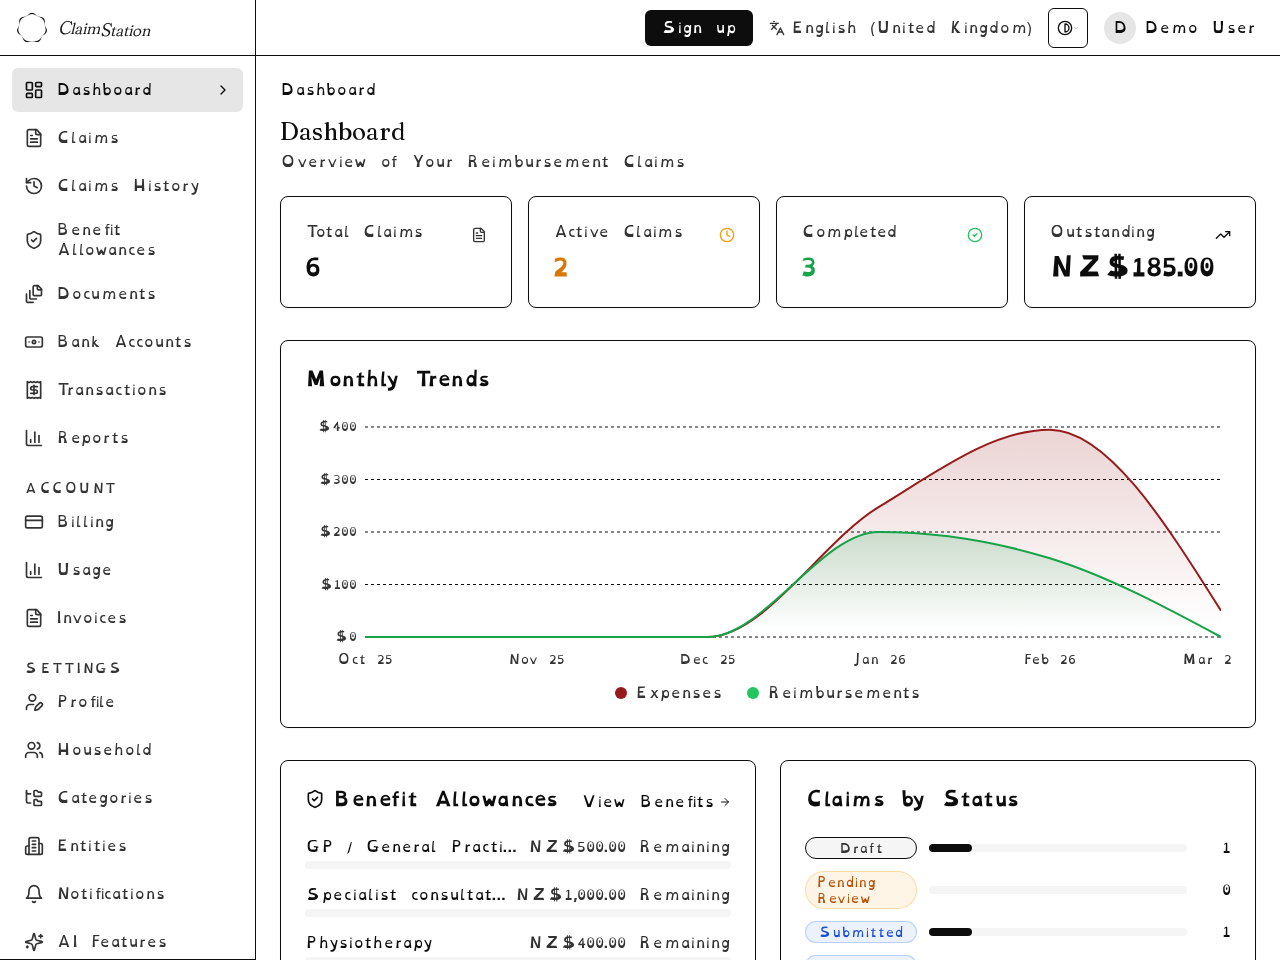Viewport: 1280px width, 960px height.
Task: Click the Documents icon in sidebar
Action: point(34,294)
